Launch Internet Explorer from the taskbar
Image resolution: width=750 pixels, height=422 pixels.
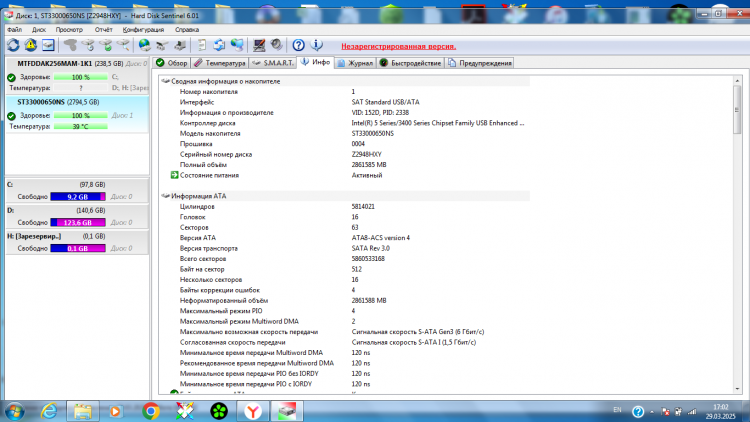point(49,411)
